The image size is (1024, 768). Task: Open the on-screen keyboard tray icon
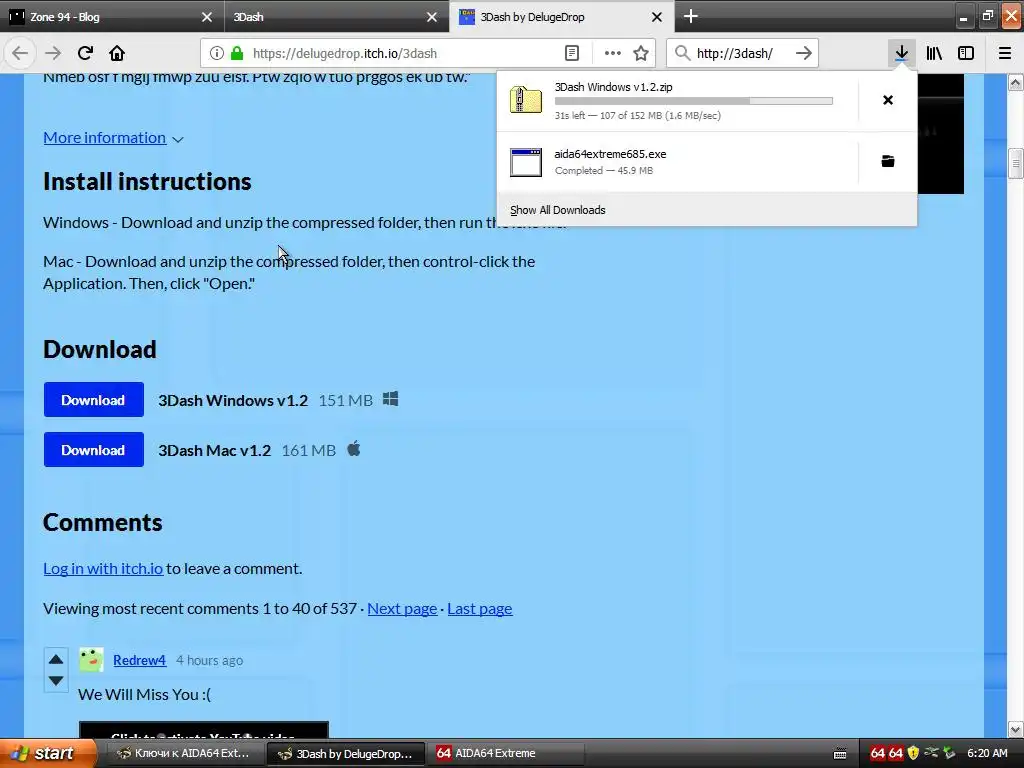(840, 754)
